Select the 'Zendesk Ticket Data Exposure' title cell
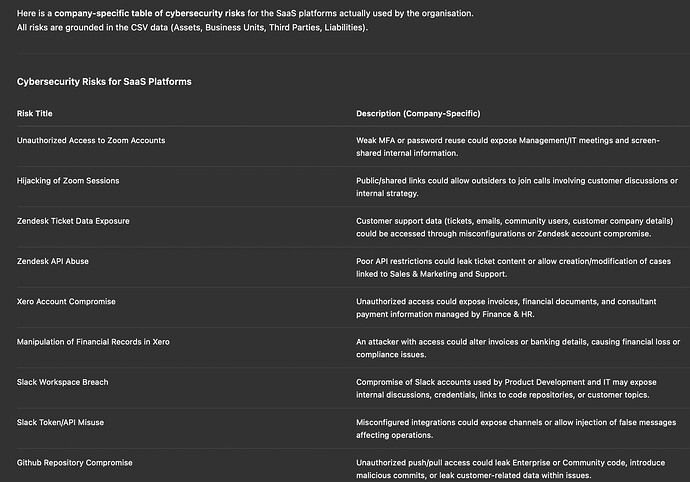 click(x=73, y=220)
